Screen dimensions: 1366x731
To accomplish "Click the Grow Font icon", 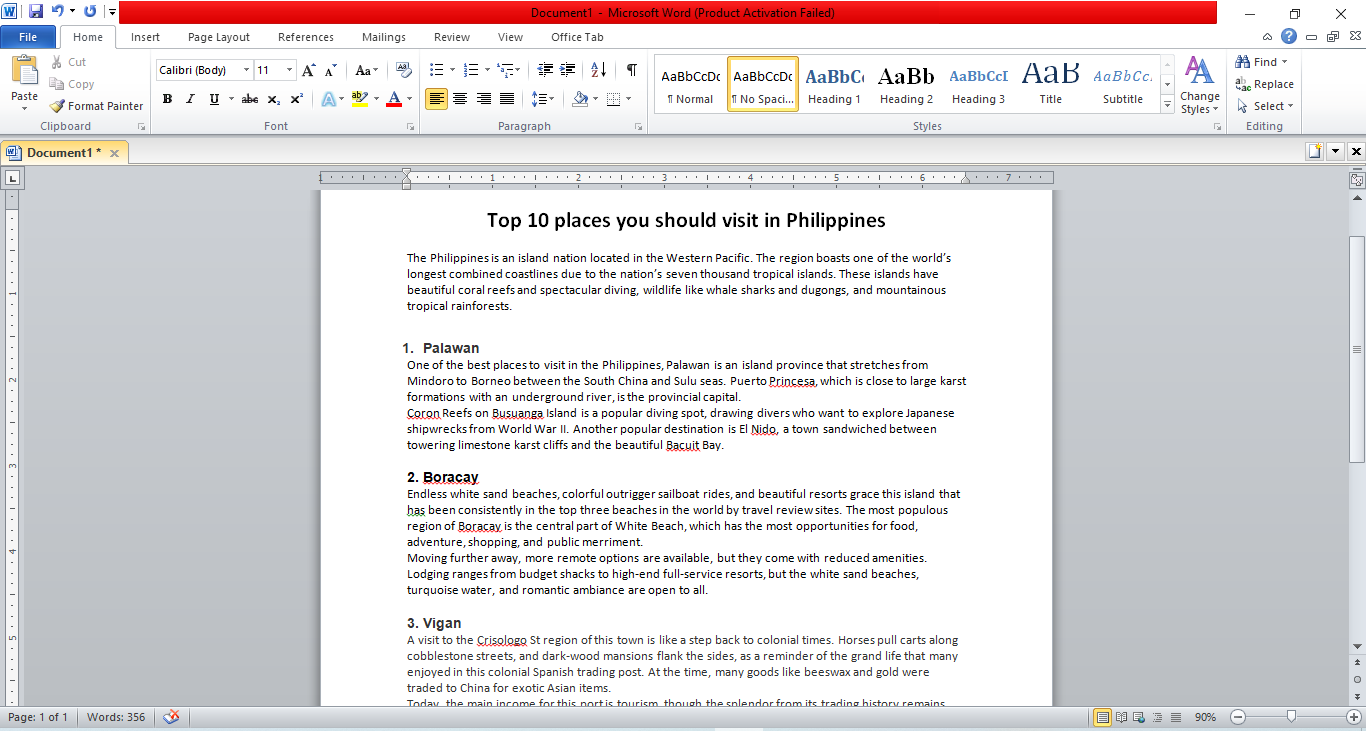I will (x=308, y=70).
